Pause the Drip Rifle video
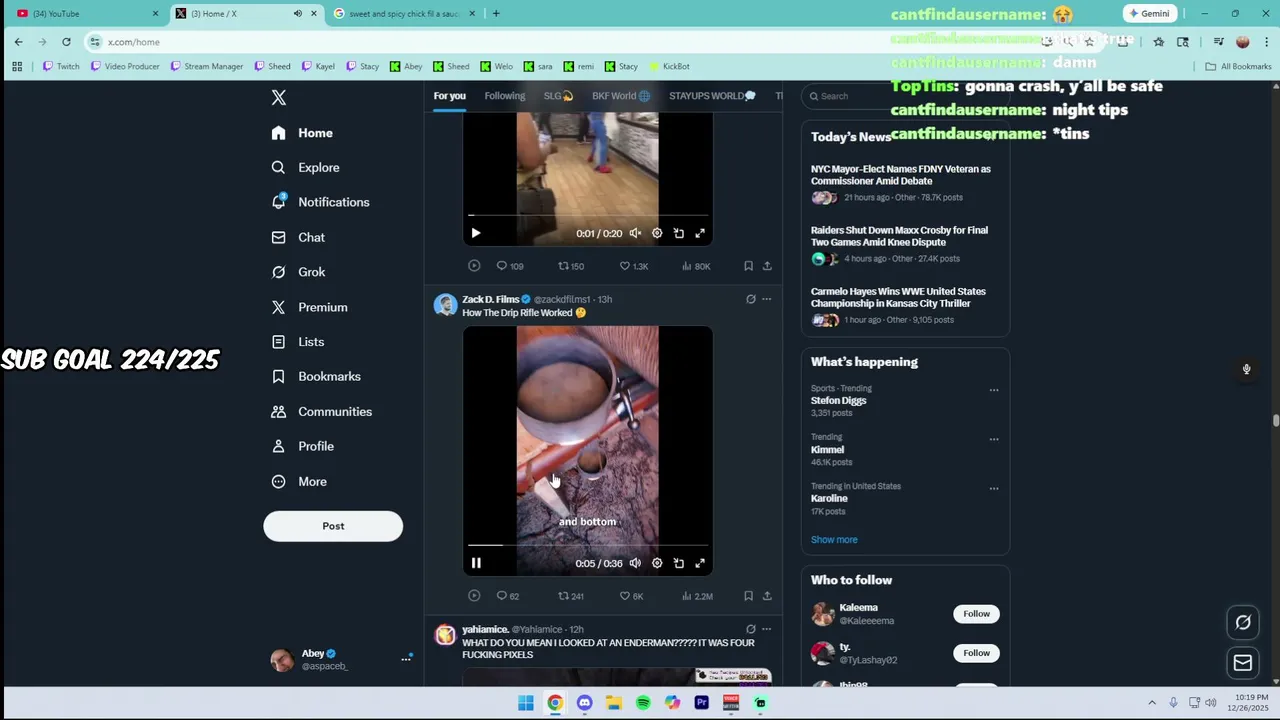The height and width of the screenshot is (720, 1280). pos(476,563)
